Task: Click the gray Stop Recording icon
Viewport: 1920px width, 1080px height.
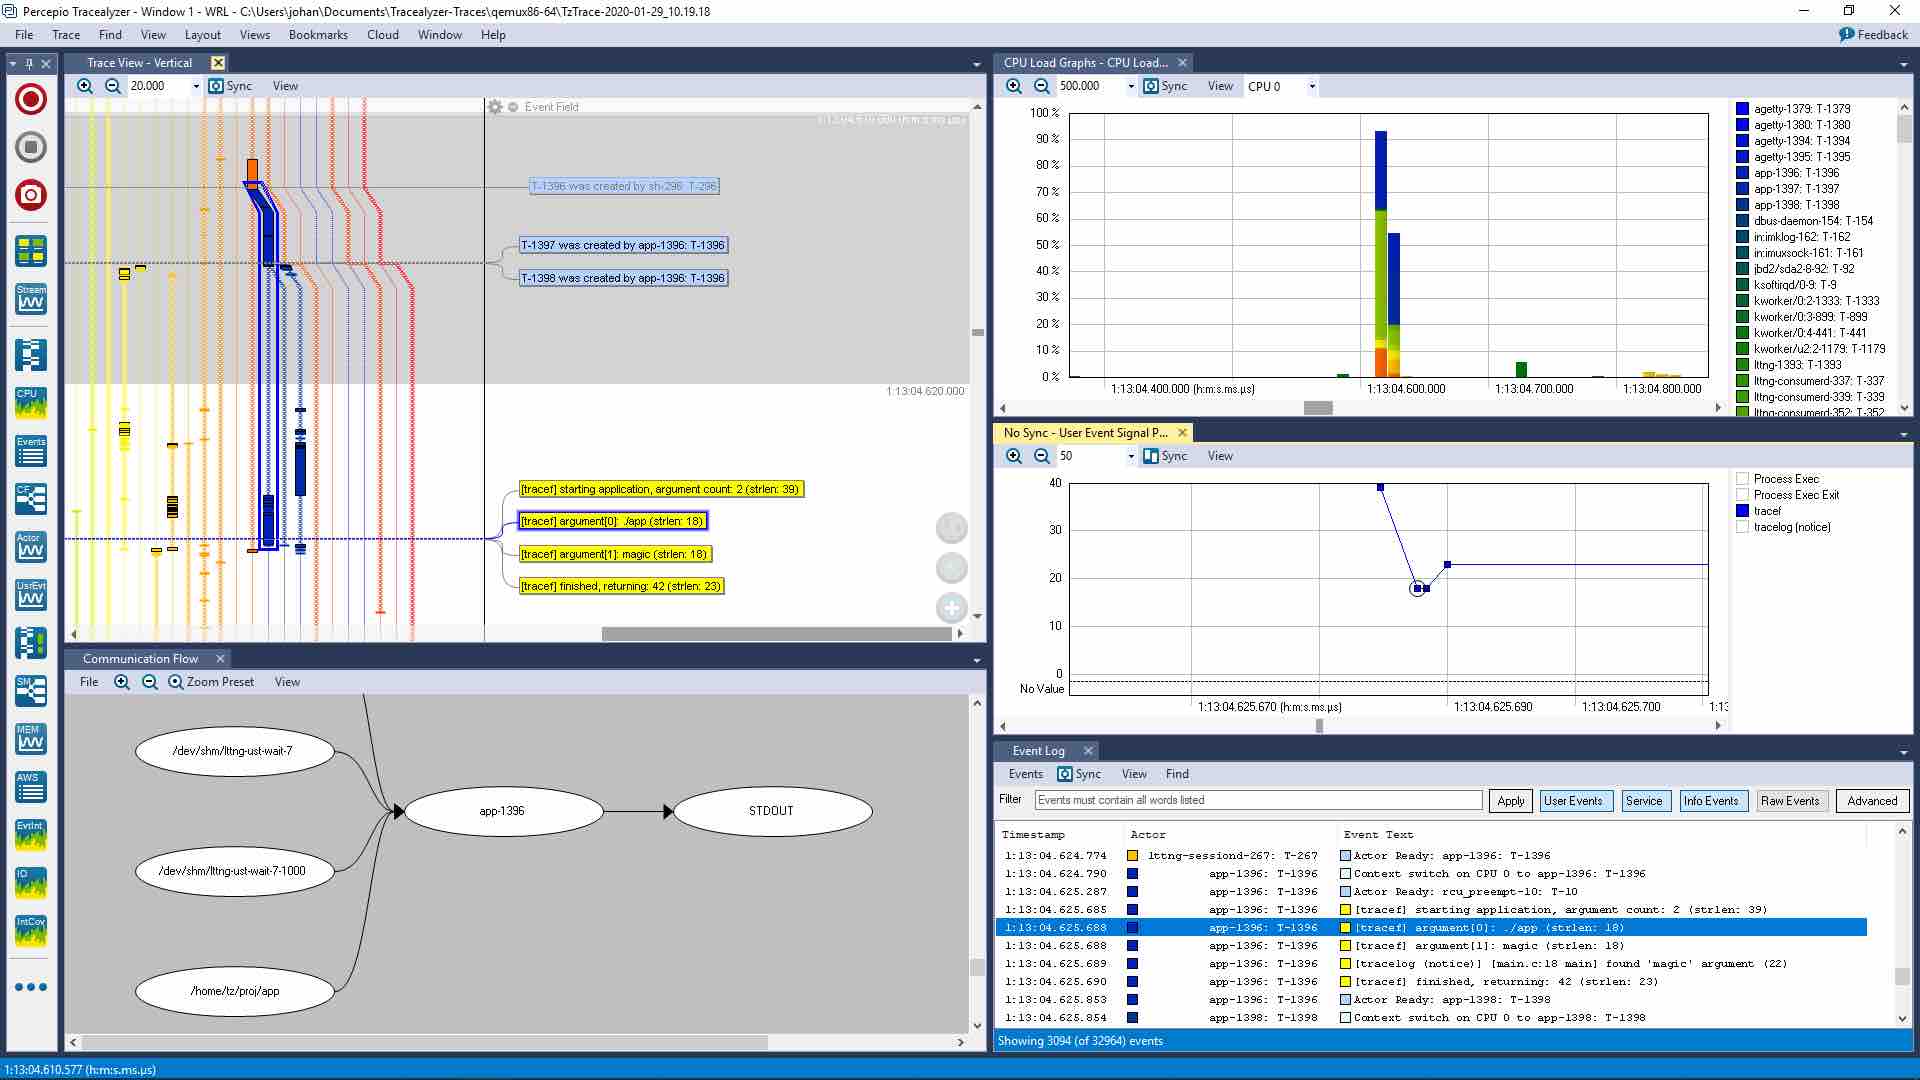Action: point(31,147)
